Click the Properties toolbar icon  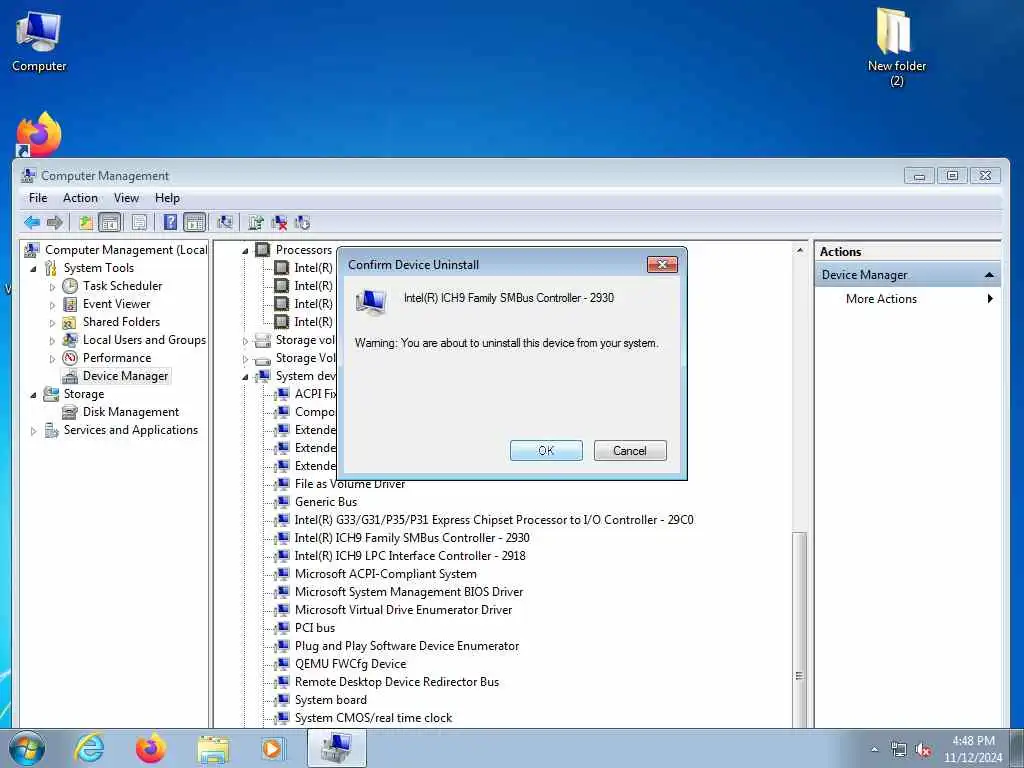pos(139,223)
